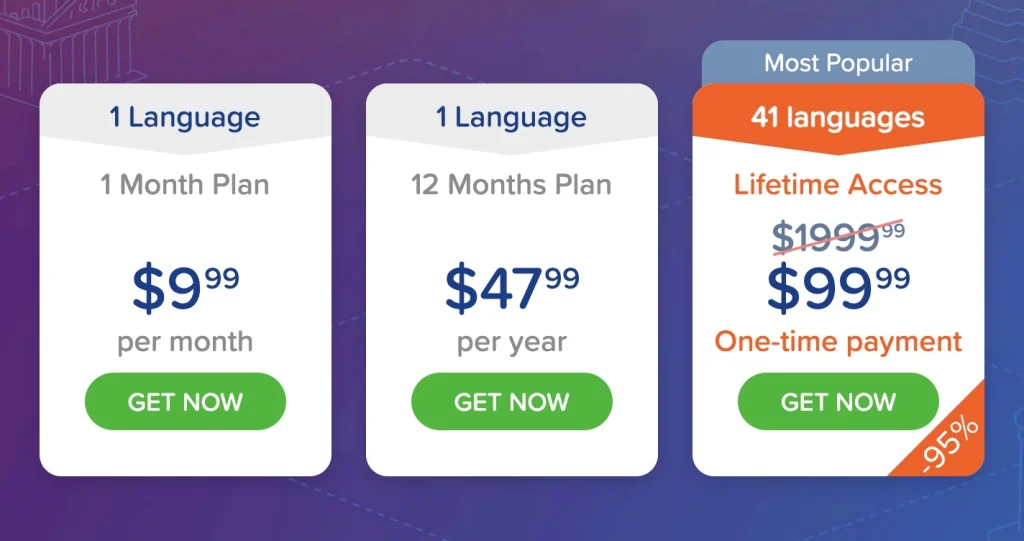Click GET NOW on the 1 Month Plan

tap(185, 402)
